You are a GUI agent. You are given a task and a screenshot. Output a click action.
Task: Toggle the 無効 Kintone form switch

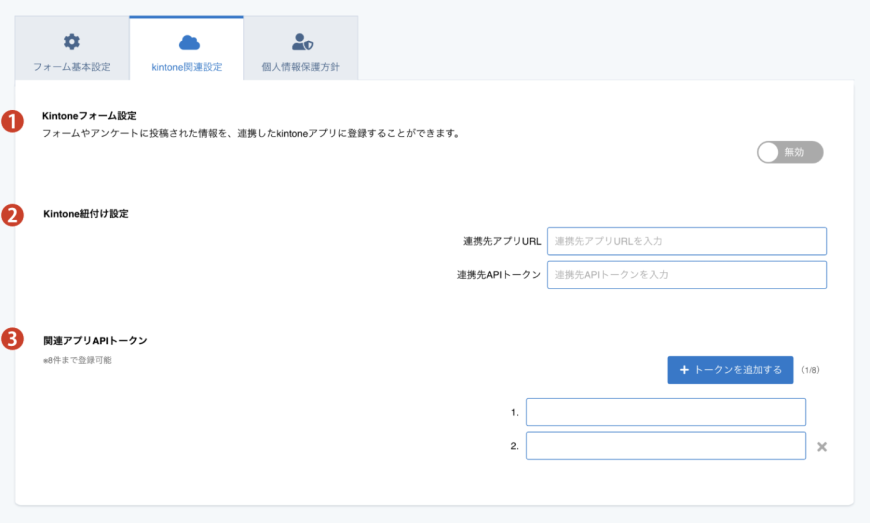pos(790,152)
